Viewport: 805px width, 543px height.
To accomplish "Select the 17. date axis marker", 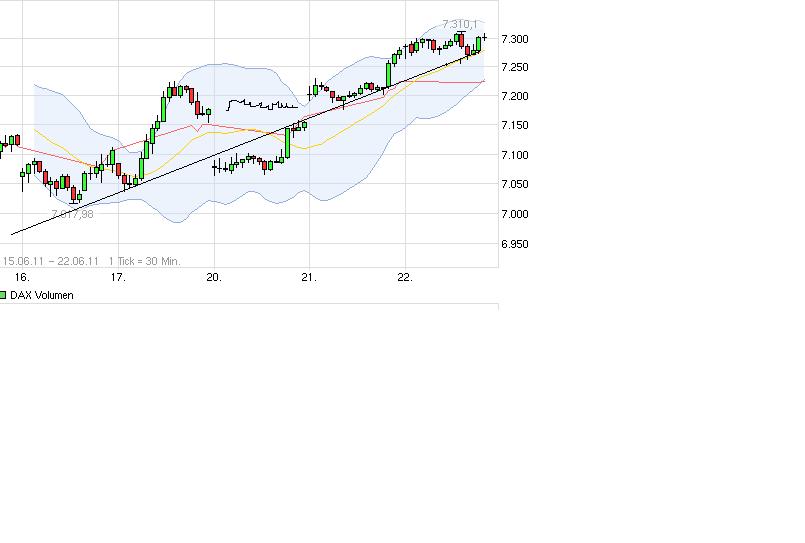I will click(118, 277).
